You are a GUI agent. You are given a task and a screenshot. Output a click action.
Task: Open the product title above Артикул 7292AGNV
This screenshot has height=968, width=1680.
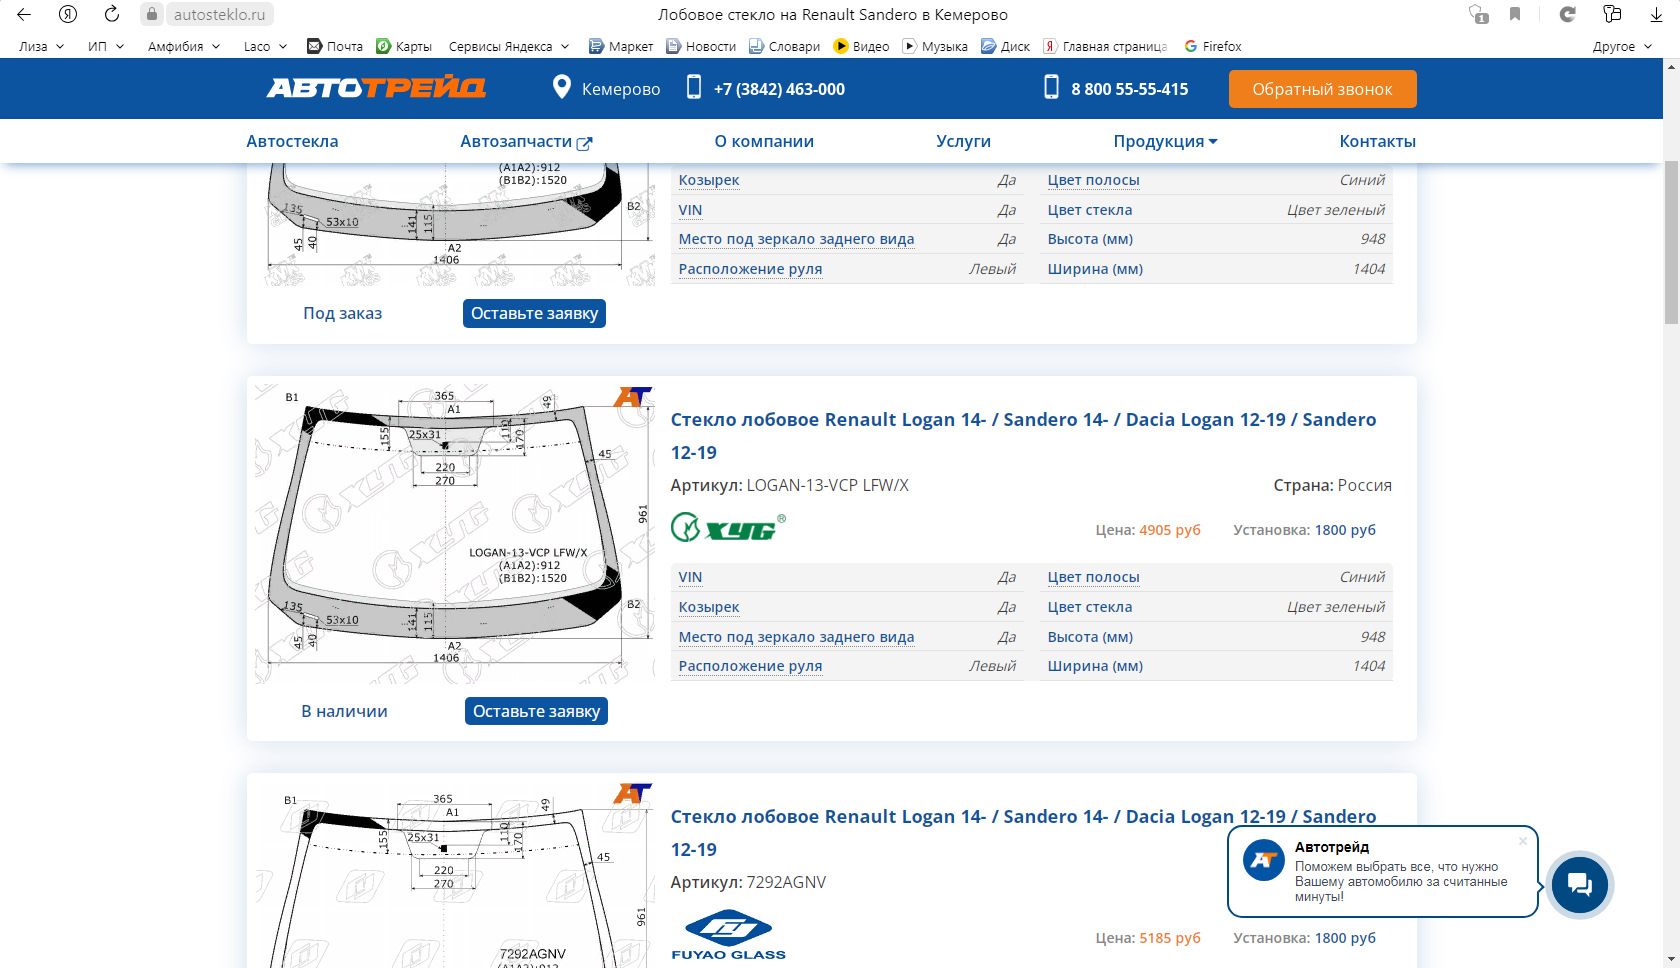tap(1023, 833)
